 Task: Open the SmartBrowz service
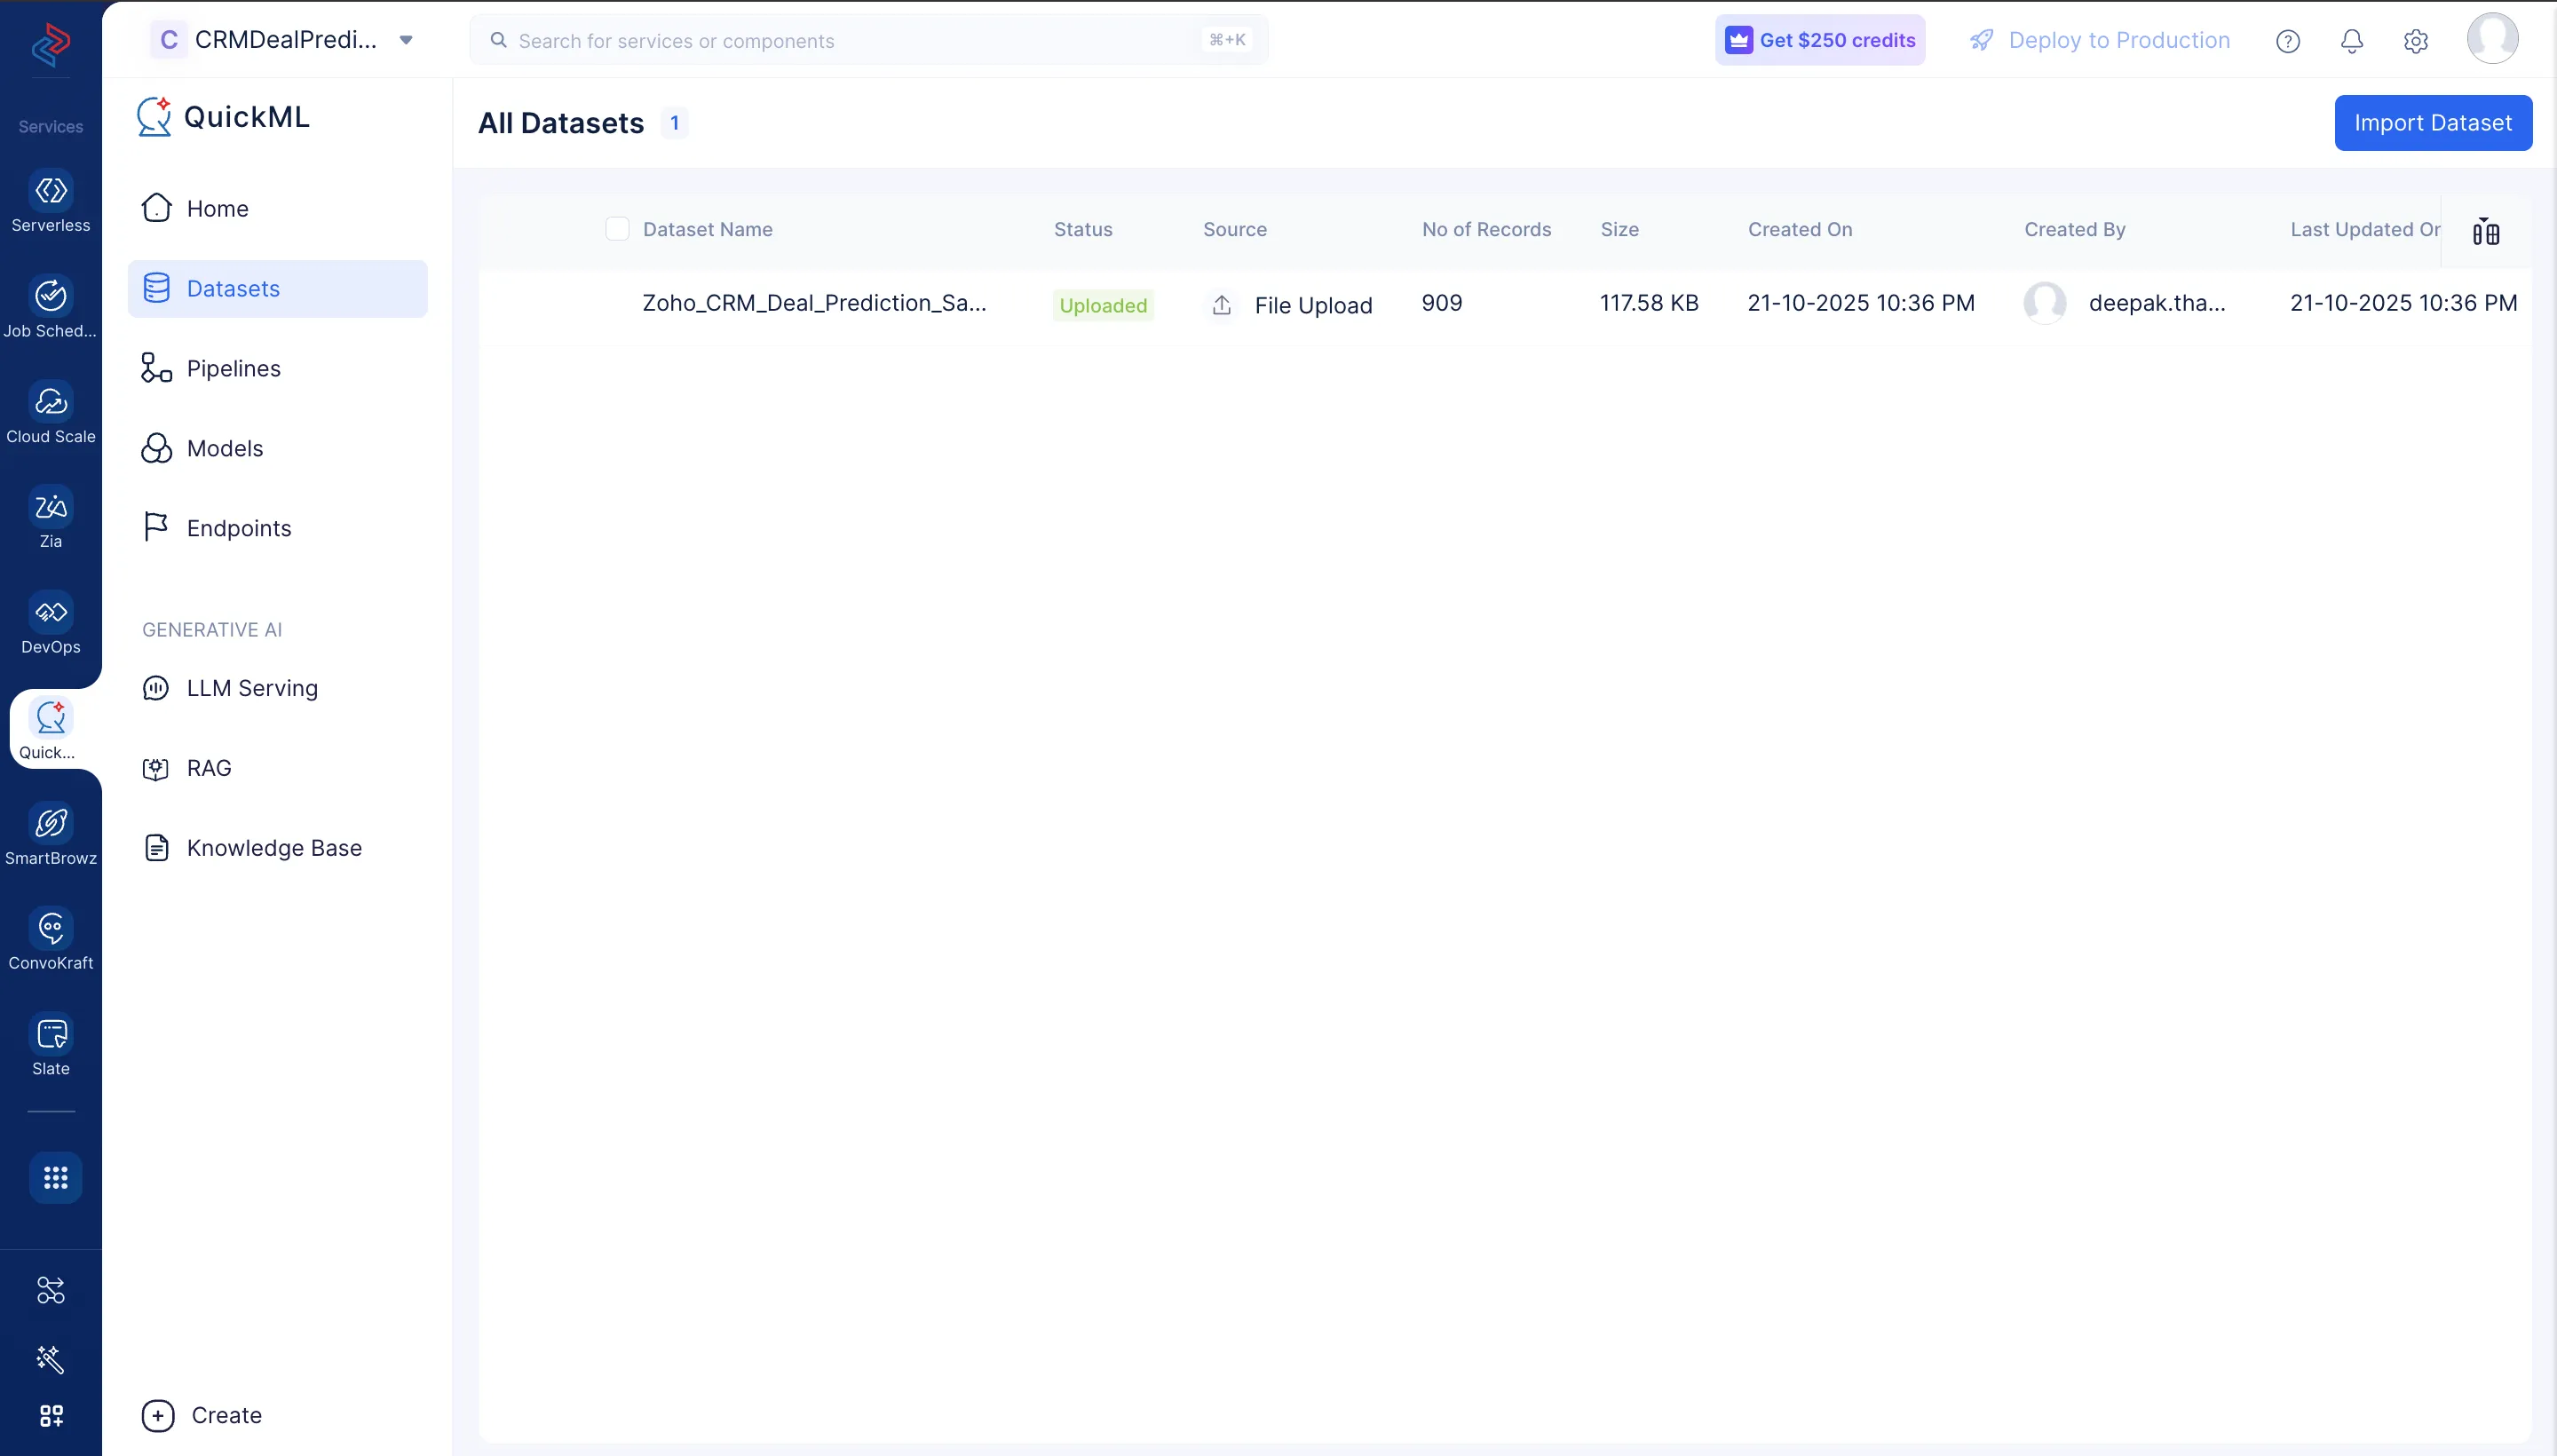pos(51,824)
